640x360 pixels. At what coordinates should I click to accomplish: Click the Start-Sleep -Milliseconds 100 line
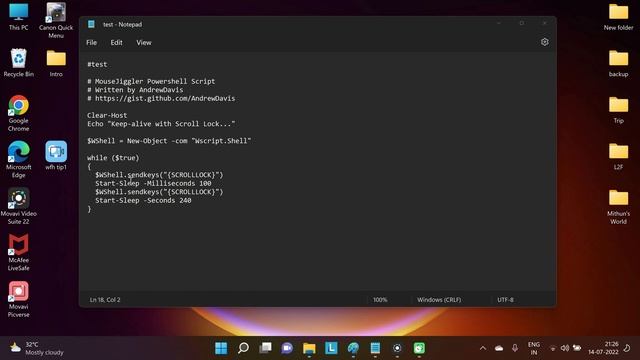[153, 183]
